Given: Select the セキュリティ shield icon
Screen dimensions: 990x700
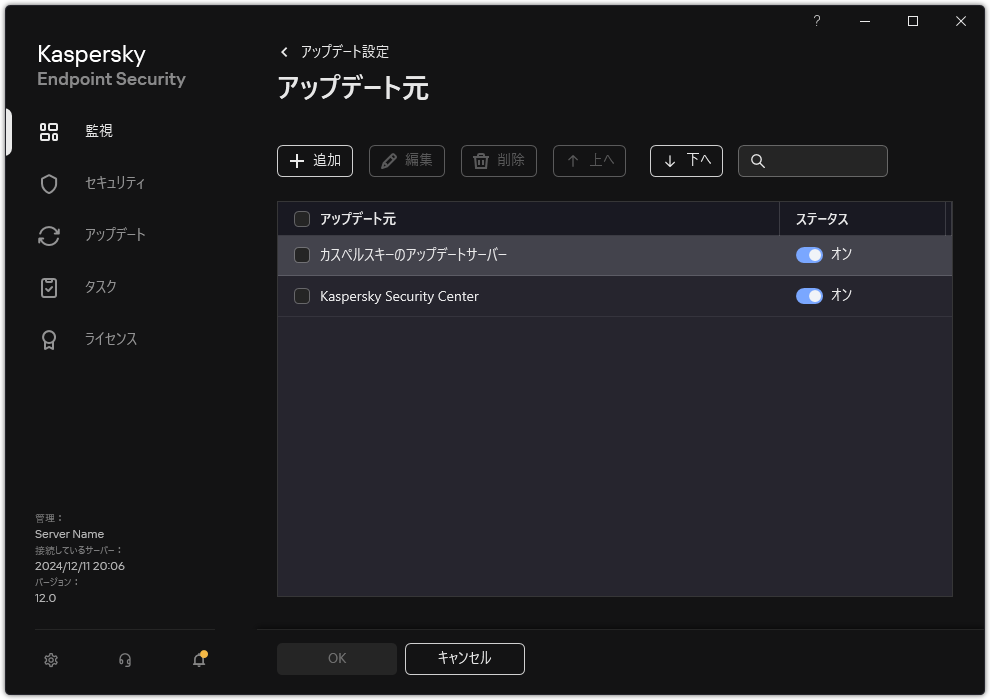Looking at the screenshot, I should [48, 183].
